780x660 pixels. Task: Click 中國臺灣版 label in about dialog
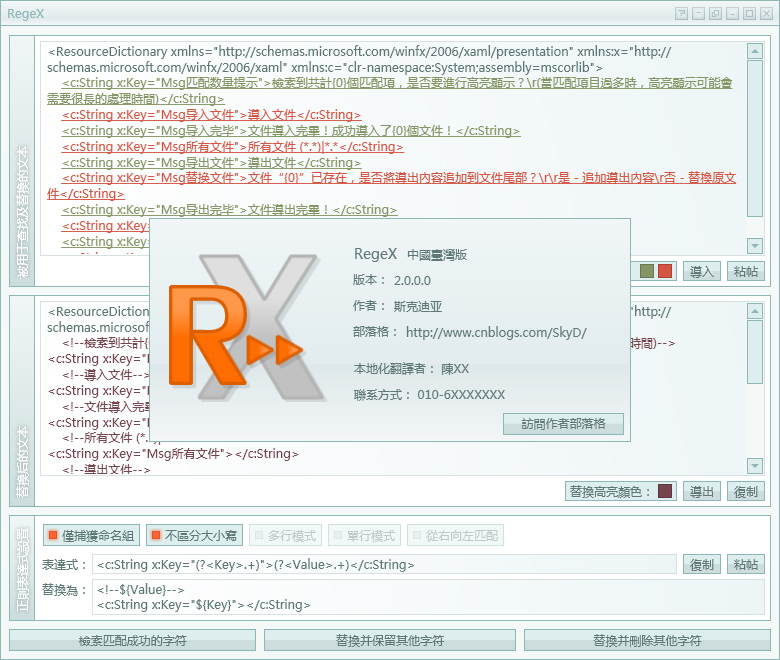click(437, 255)
